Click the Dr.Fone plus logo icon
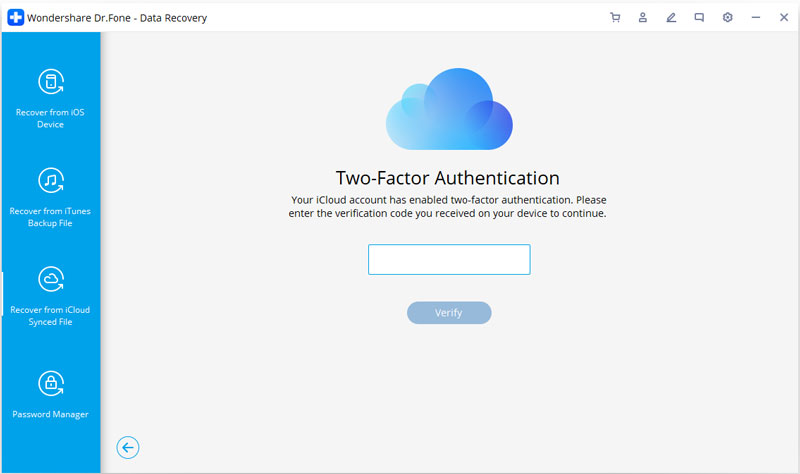800x474 pixels. click(x=15, y=17)
